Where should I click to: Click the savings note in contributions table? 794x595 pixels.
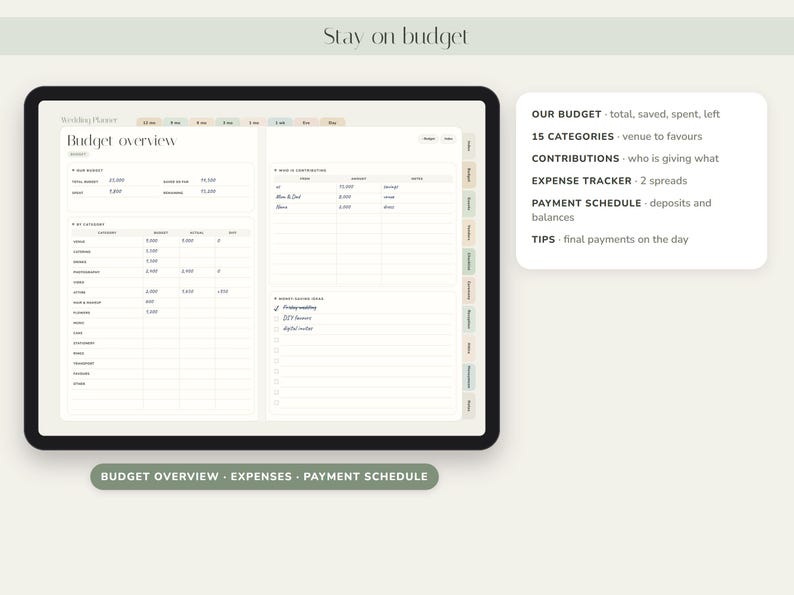click(391, 187)
